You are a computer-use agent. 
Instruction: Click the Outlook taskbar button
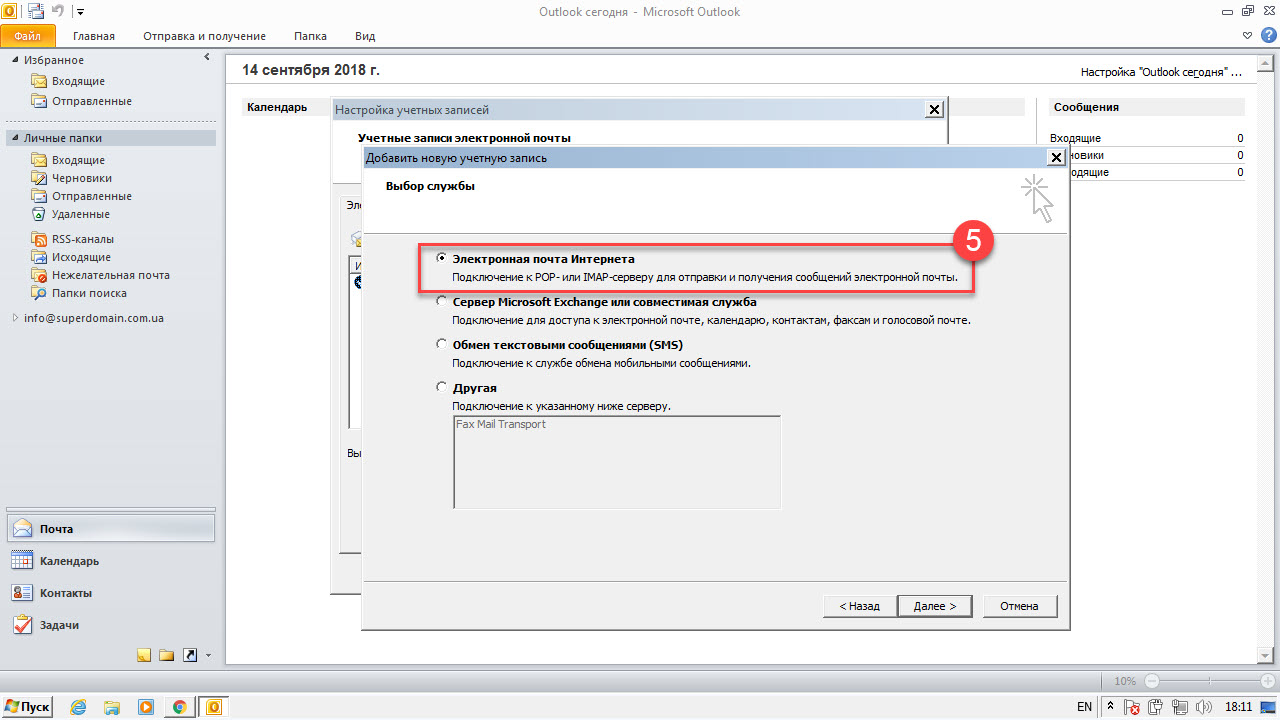[x=214, y=707]
